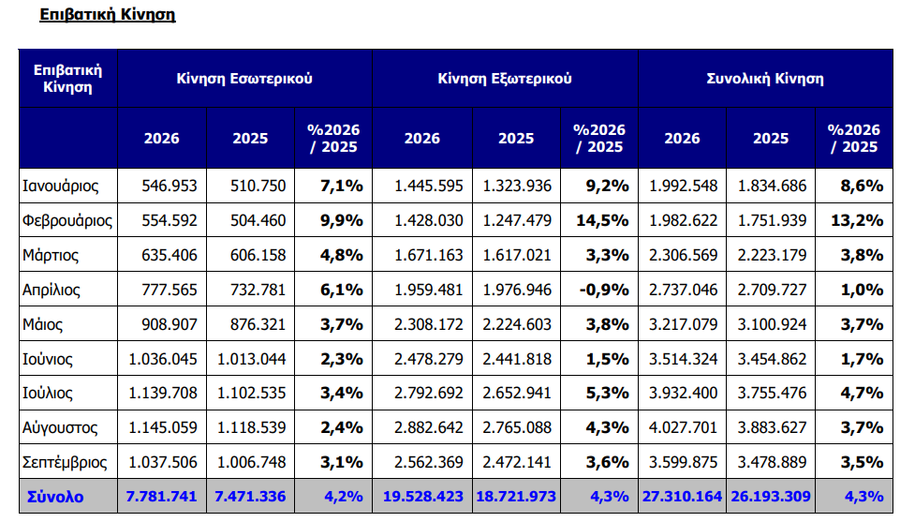Click the Επιβατική Κίνηση underlined heading
900x522 pixels.
tap(107, 14)
